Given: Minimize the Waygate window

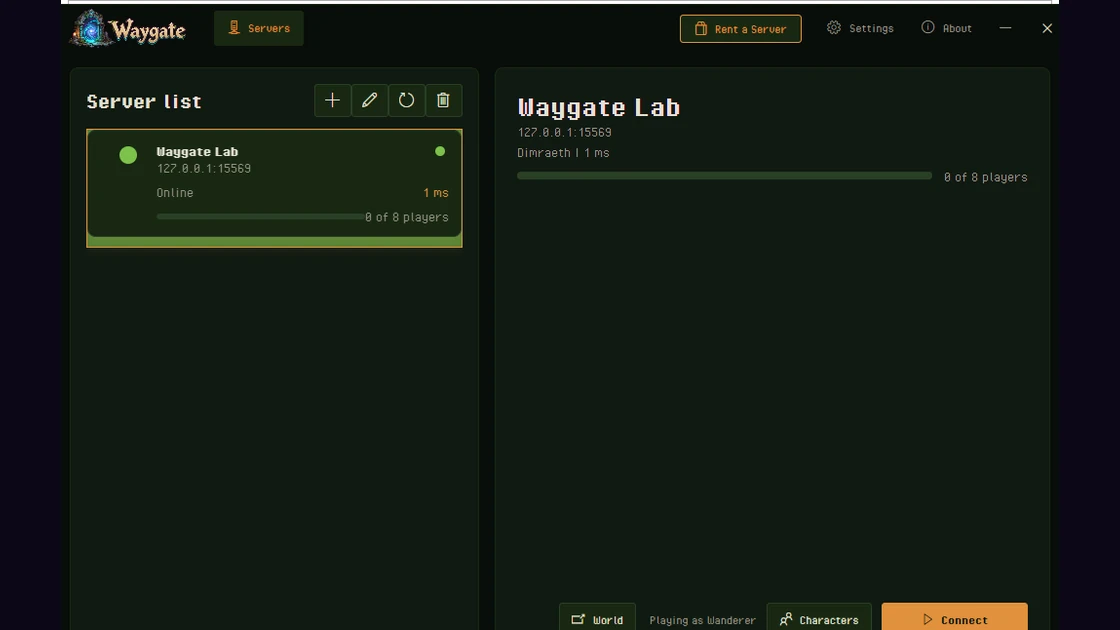Looking at the screenshot, I should tap(1005, 29).
